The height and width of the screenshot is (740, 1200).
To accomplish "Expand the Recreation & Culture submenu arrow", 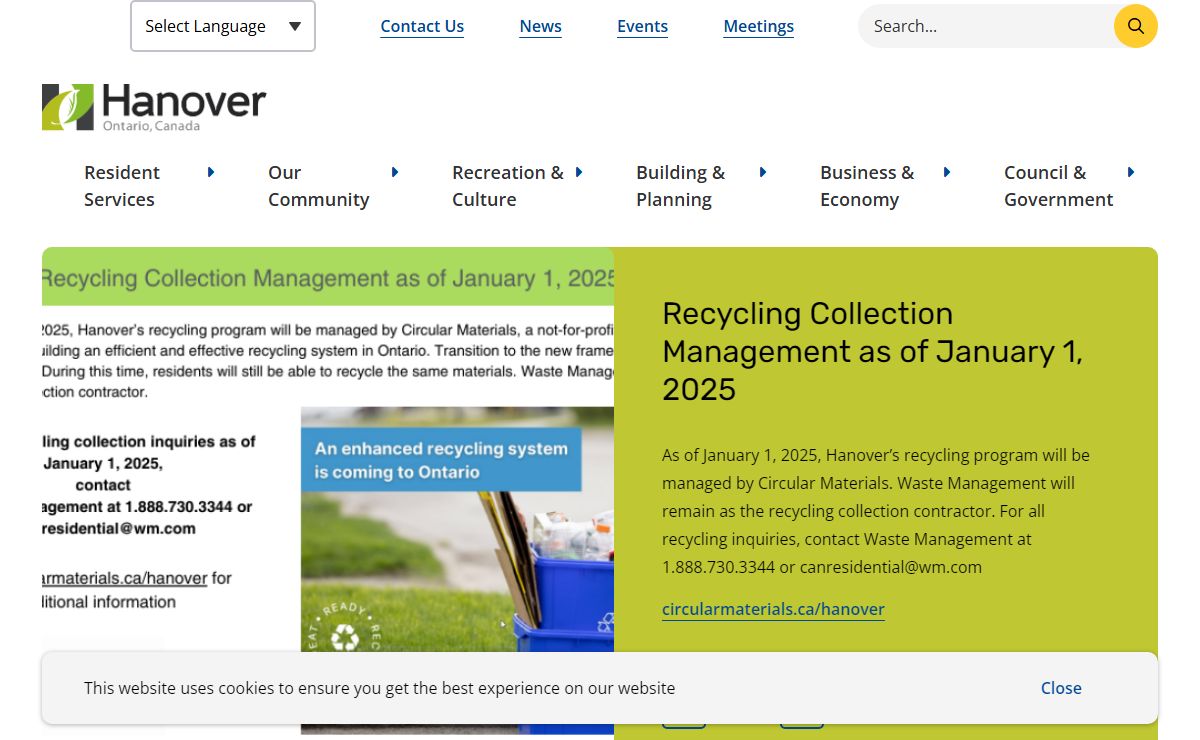I will [x=579, y=172].
